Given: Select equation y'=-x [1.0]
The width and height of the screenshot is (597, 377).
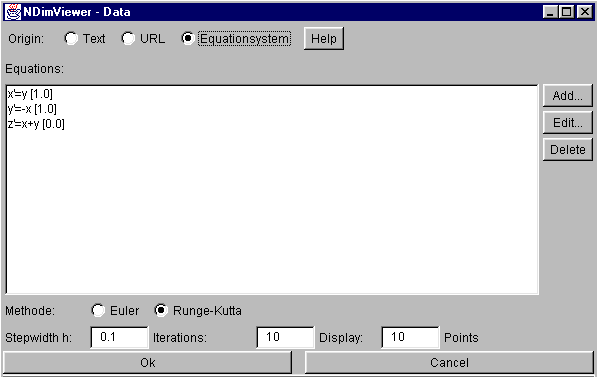Looking at the screenshot, I should (32, 109).
